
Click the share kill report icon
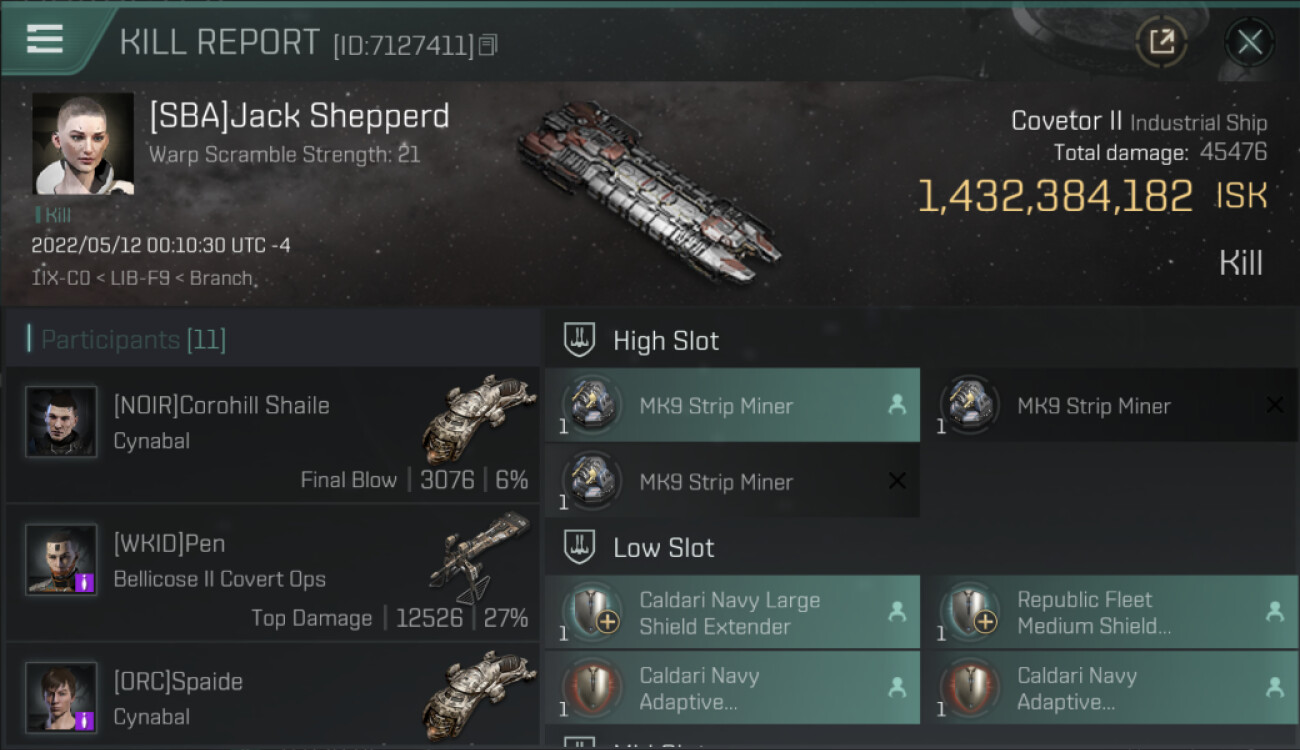point(1161,42)
